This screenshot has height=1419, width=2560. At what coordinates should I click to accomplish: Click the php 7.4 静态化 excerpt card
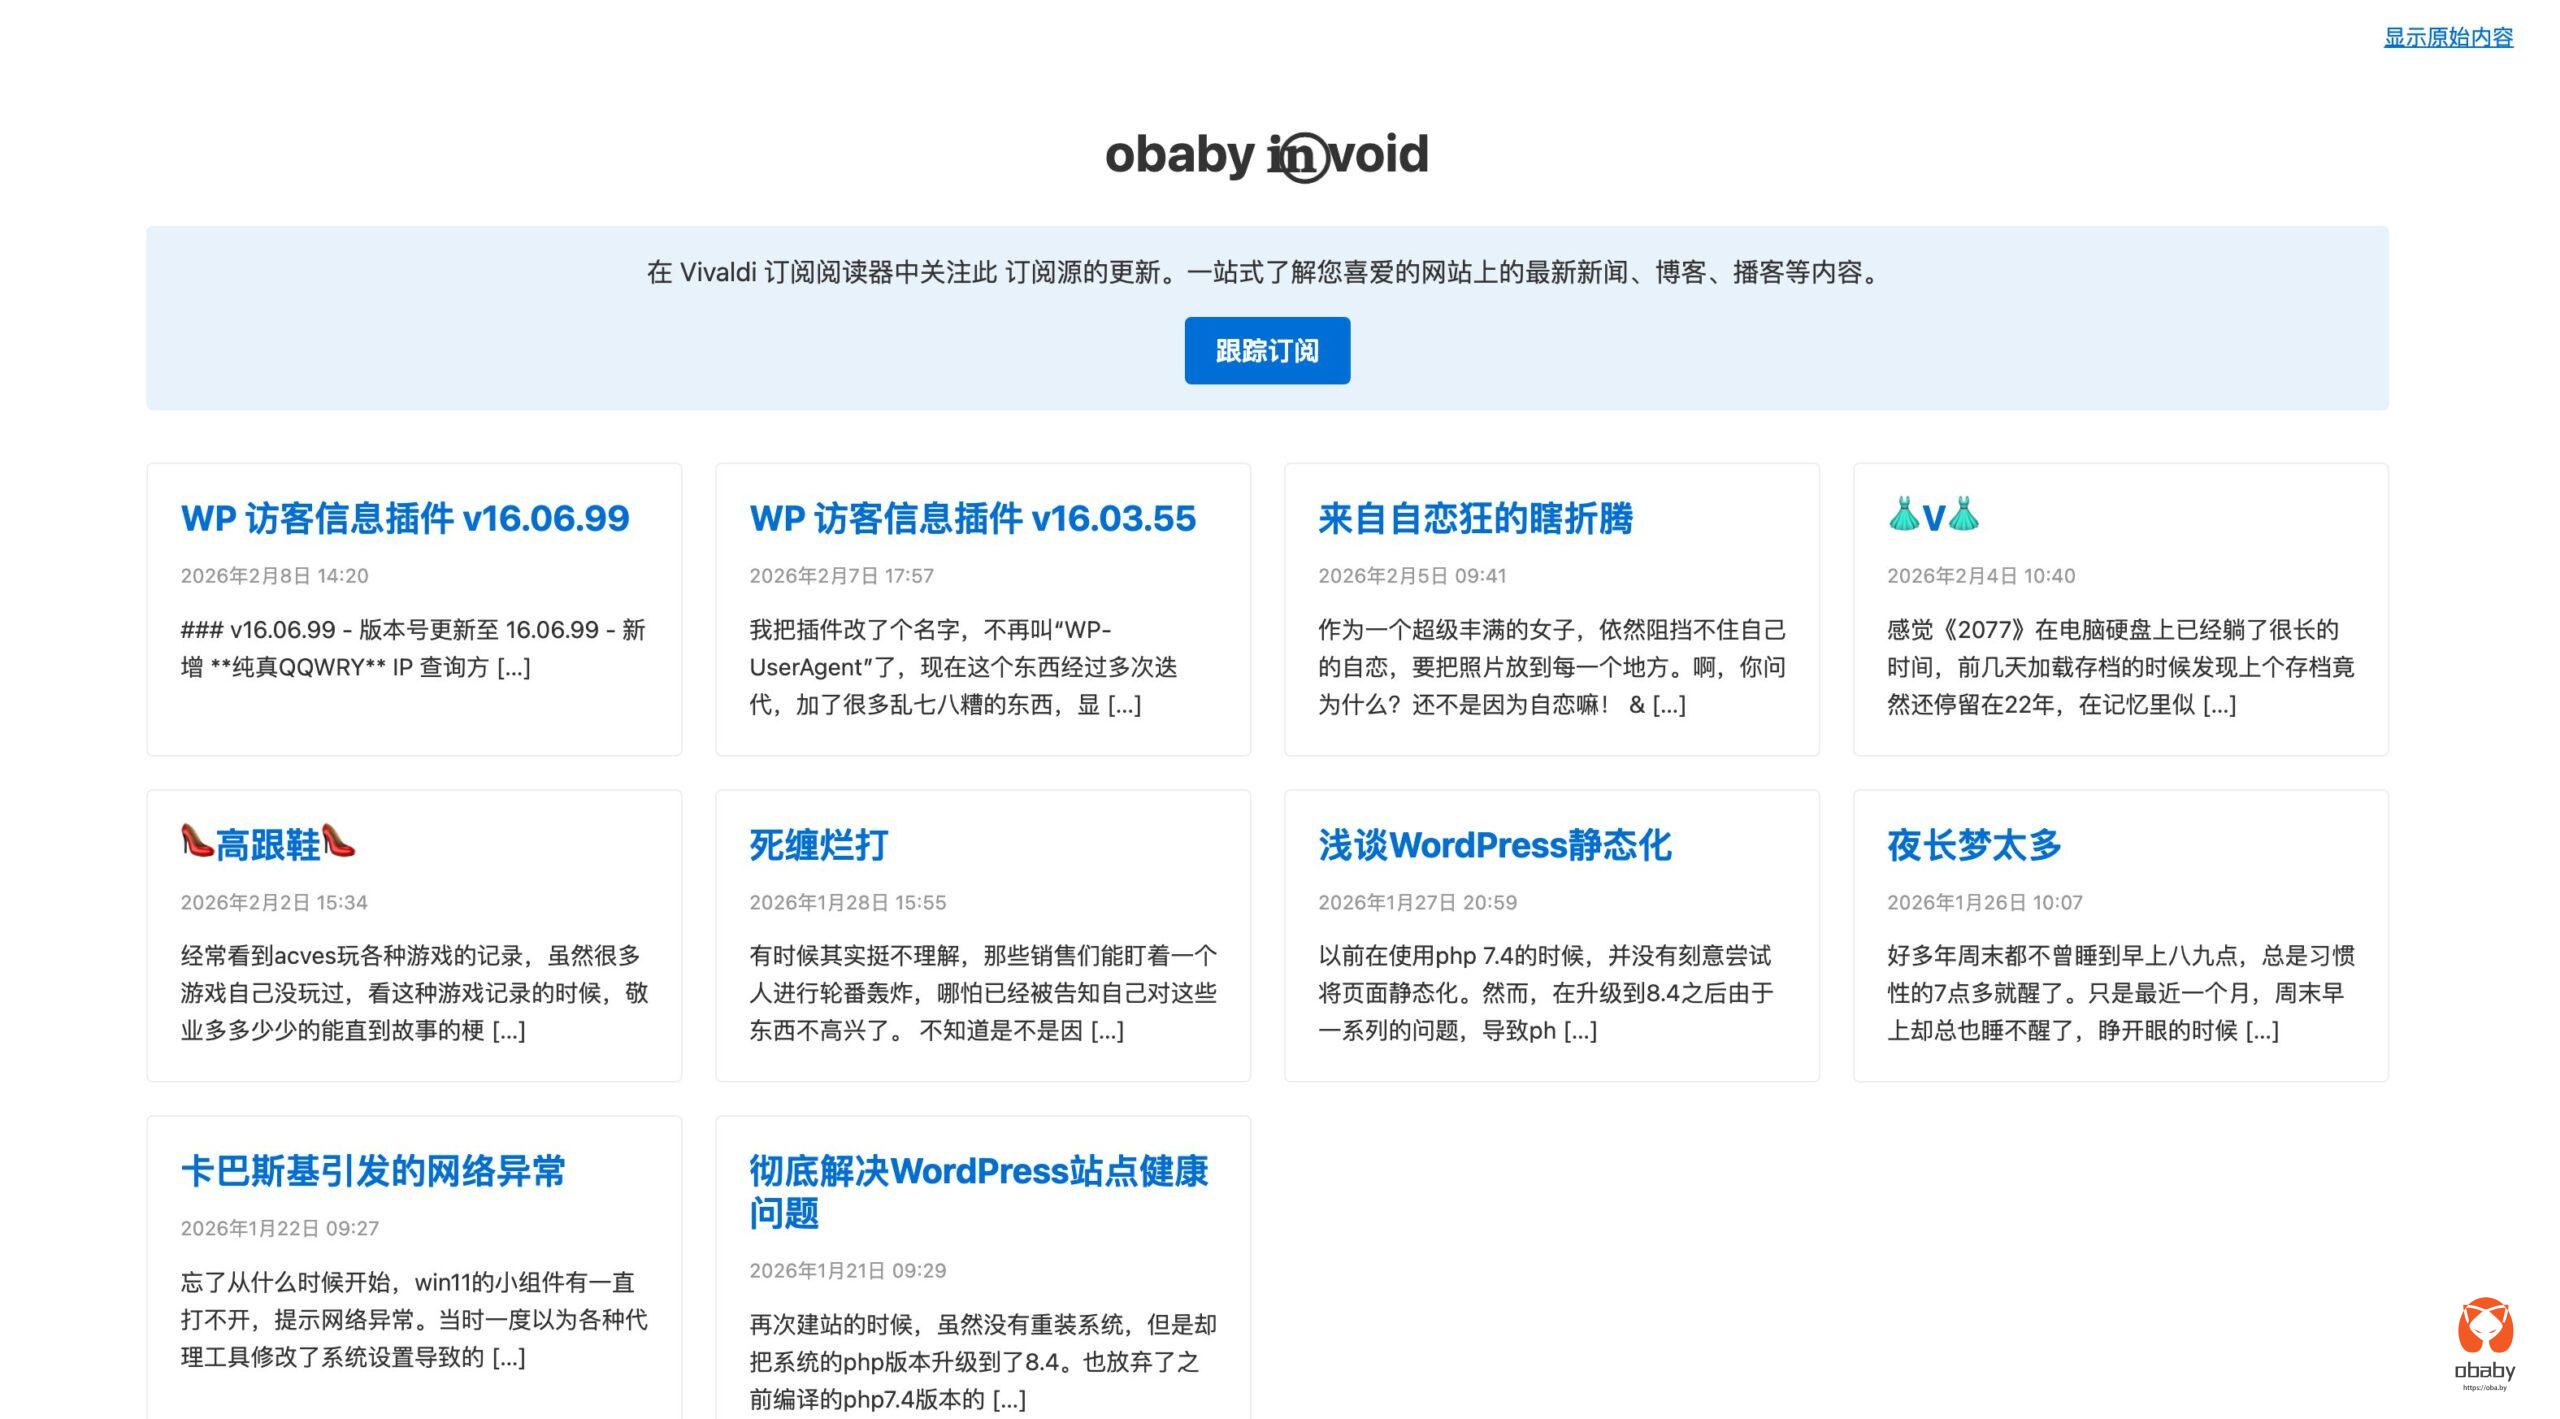click(x=1545, y=993)
